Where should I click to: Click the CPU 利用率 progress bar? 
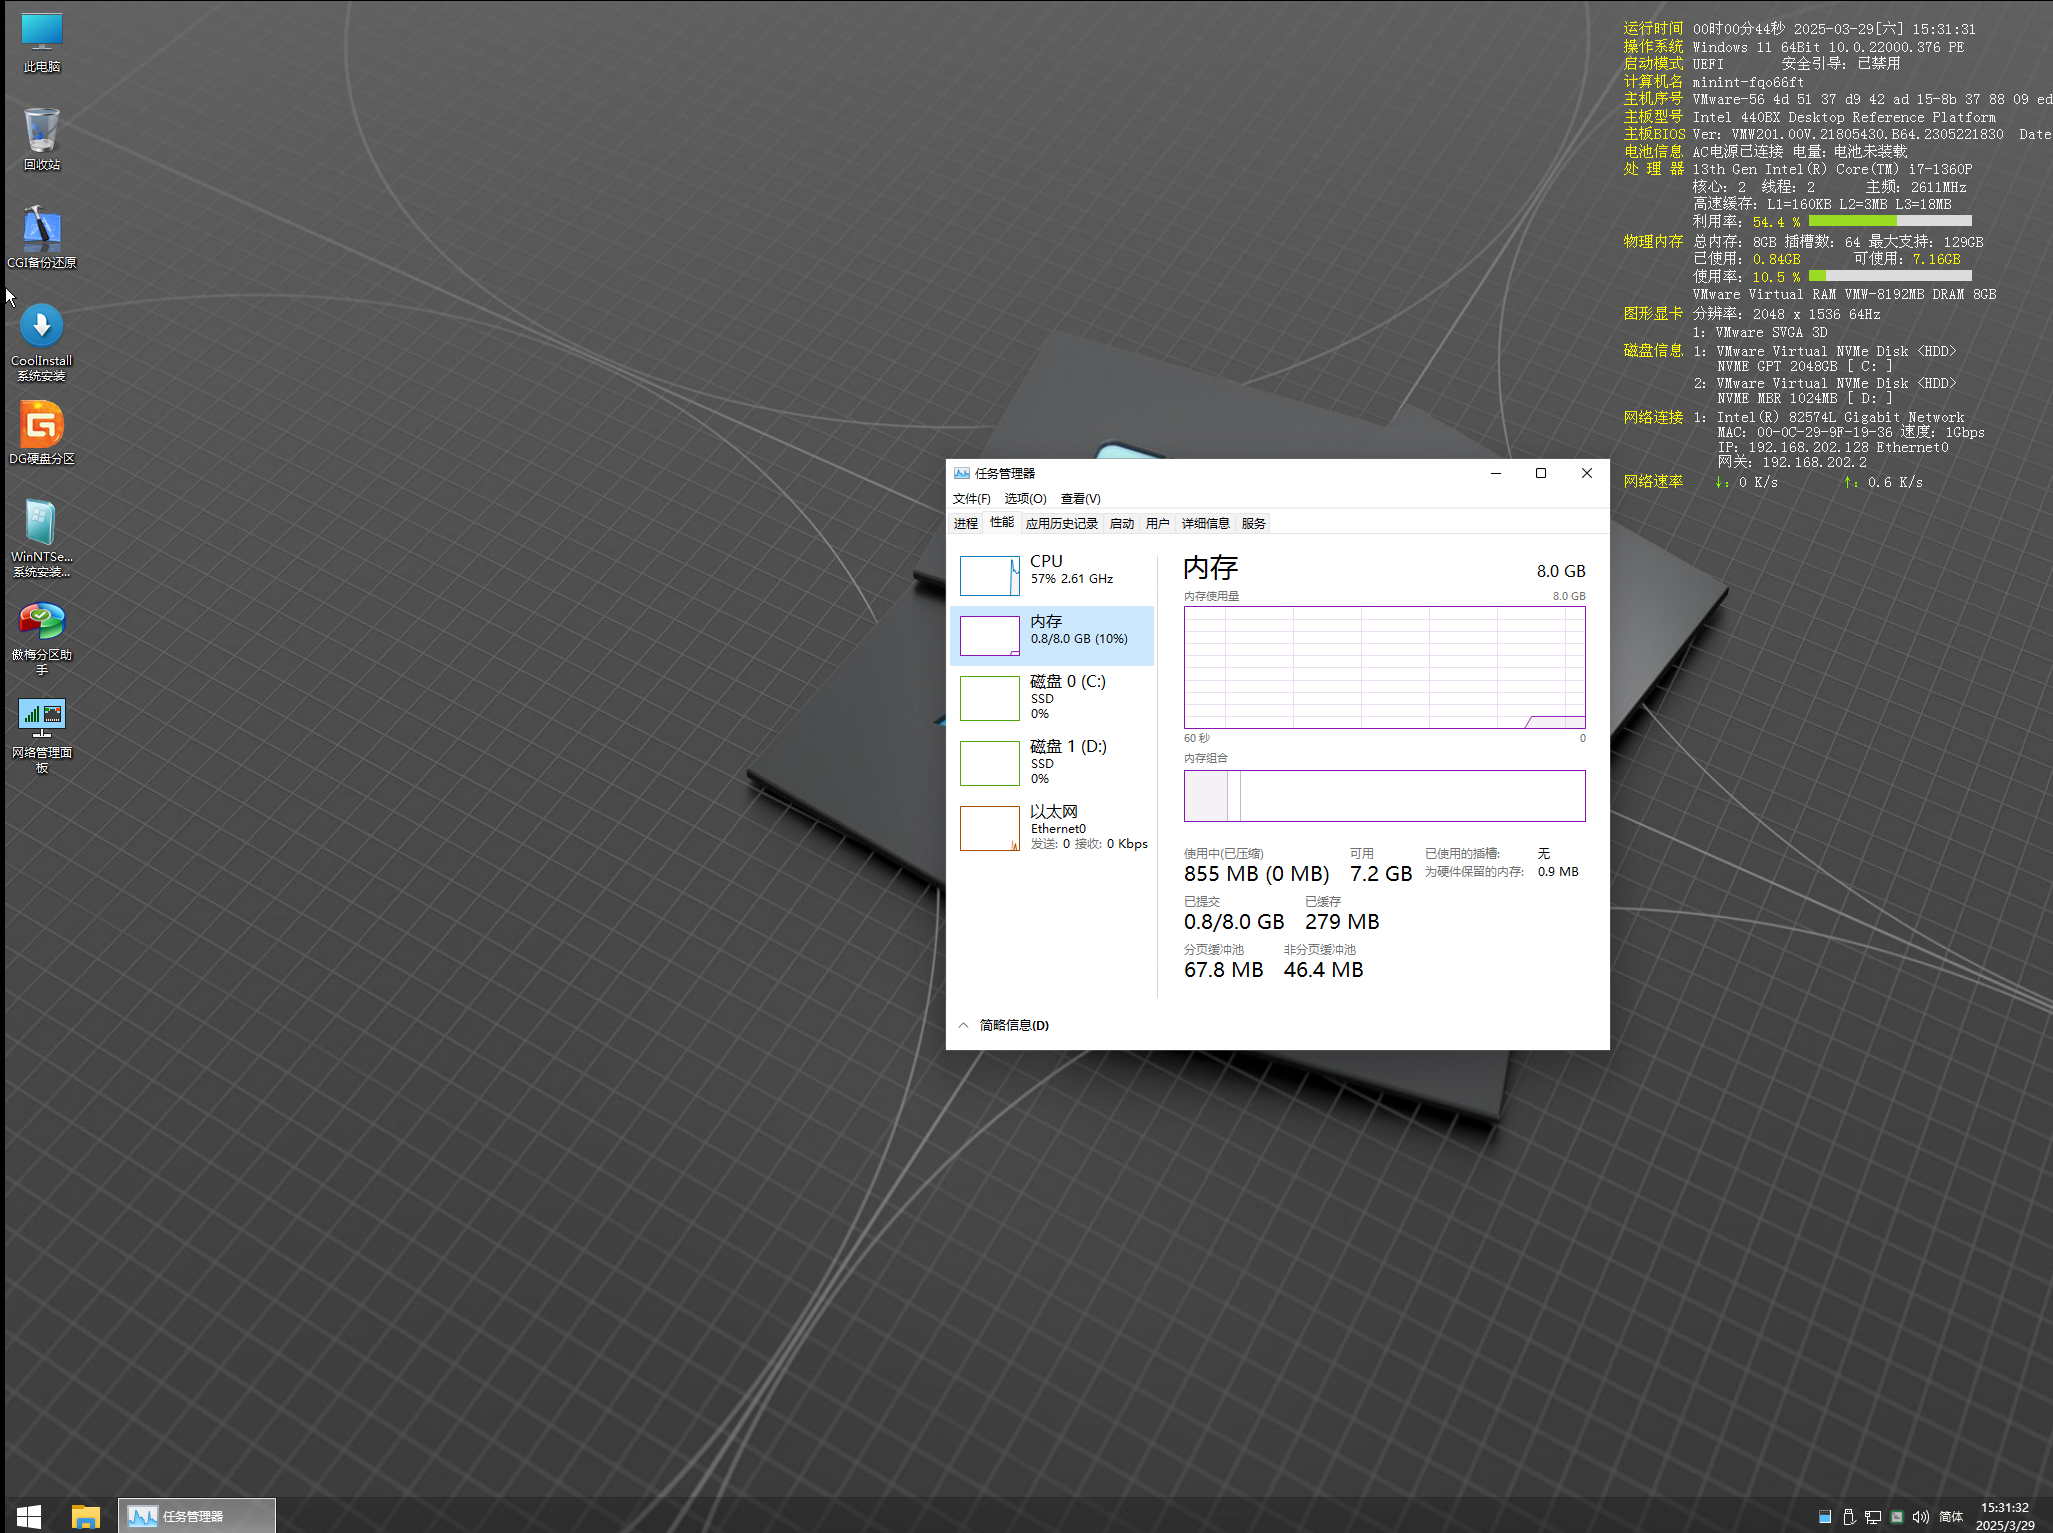(1890, 221)
